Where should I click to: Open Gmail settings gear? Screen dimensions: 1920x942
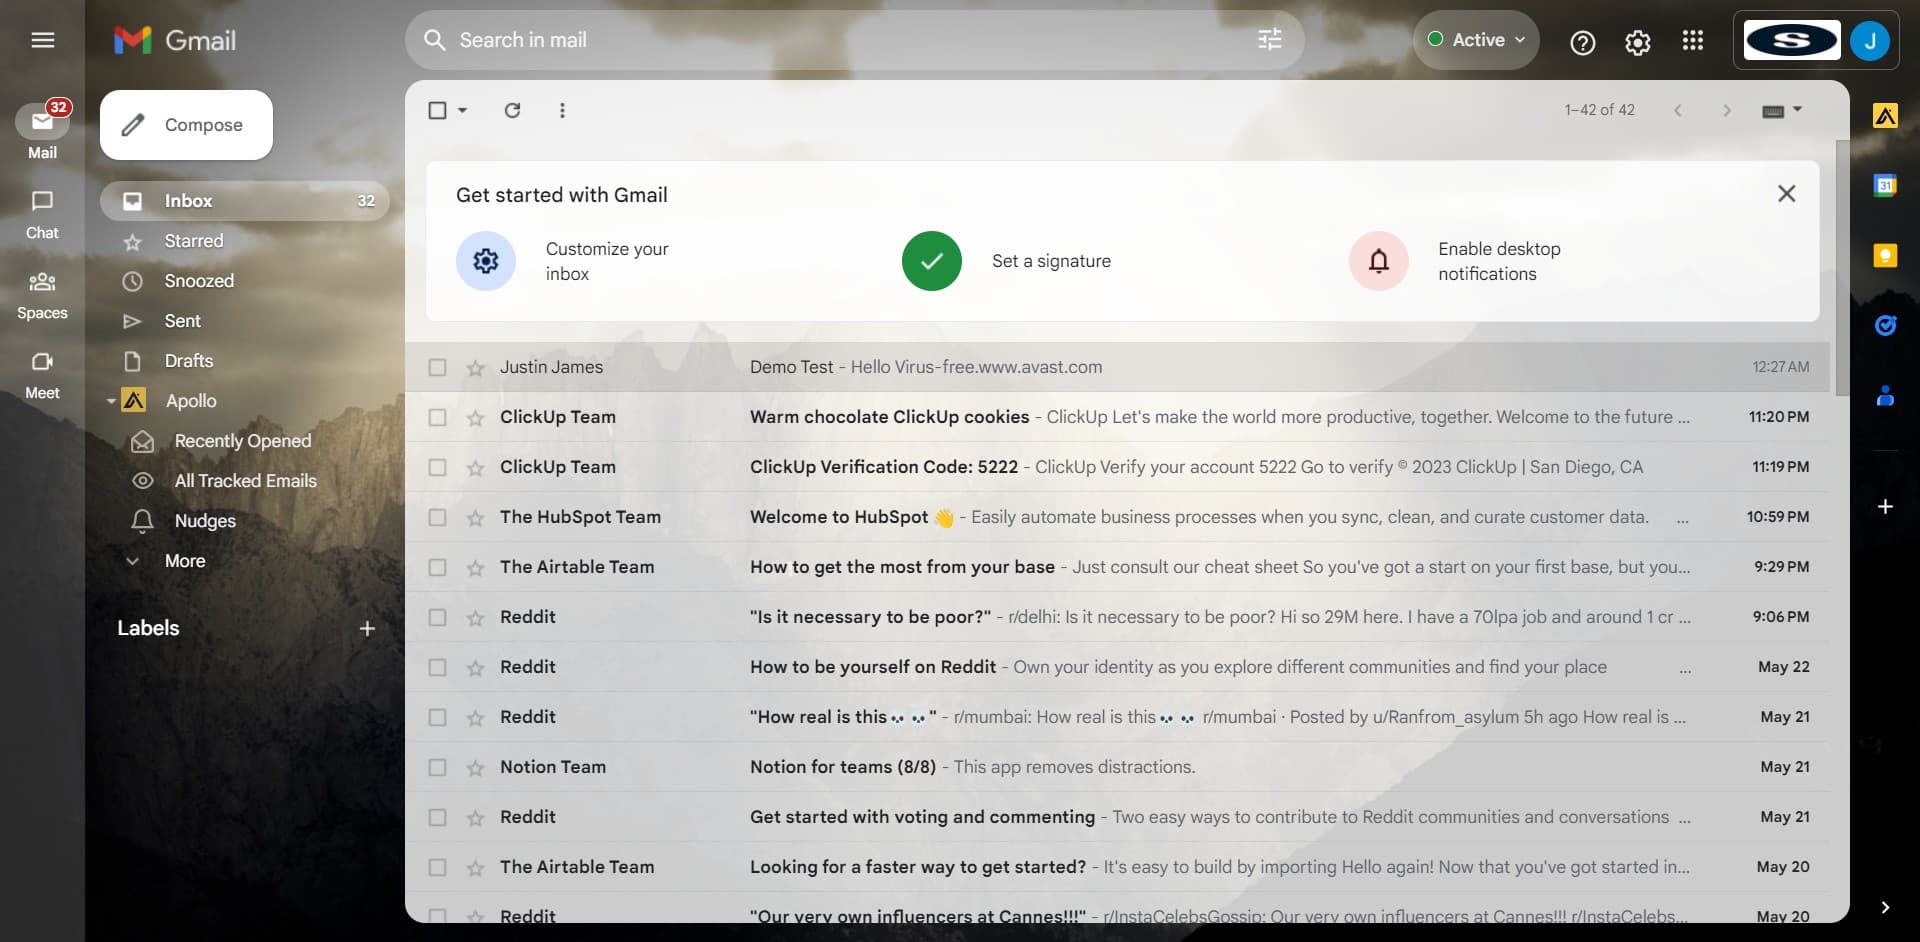point(1636,42)
